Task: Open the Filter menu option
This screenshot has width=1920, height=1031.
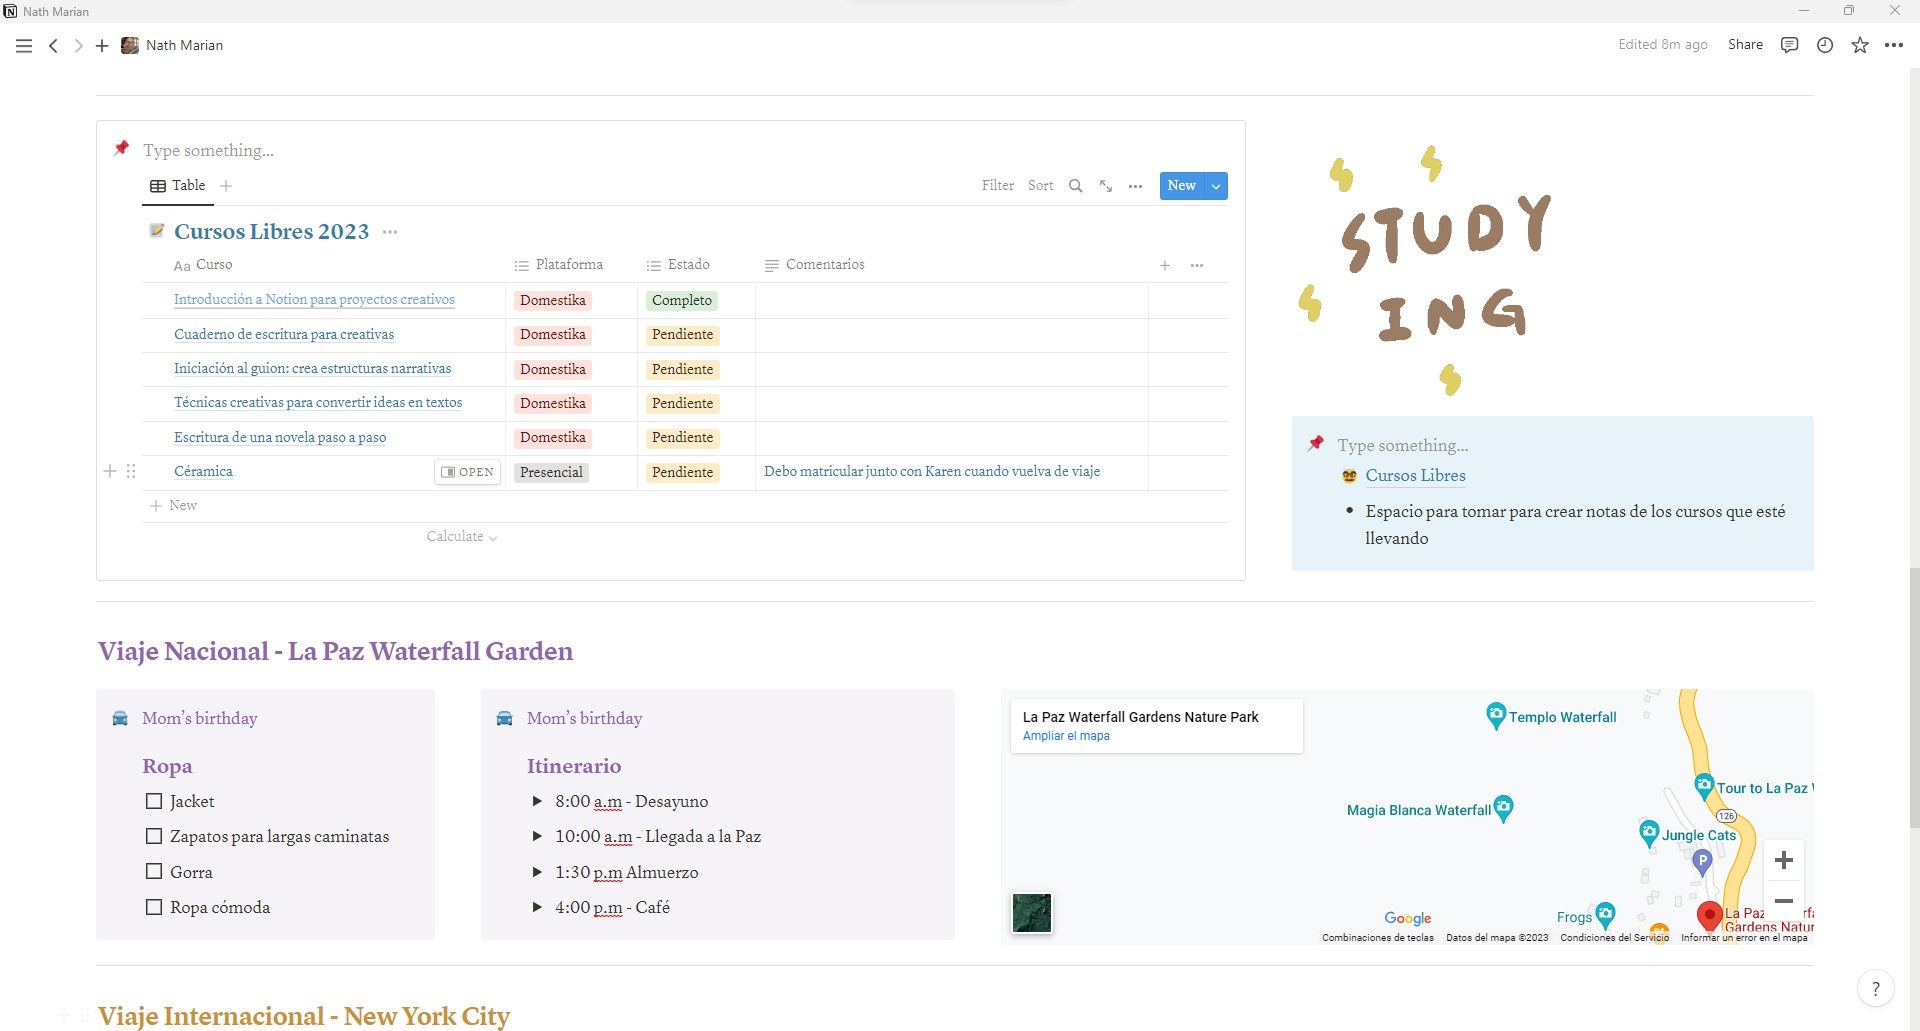Action: tap(998, 186)
